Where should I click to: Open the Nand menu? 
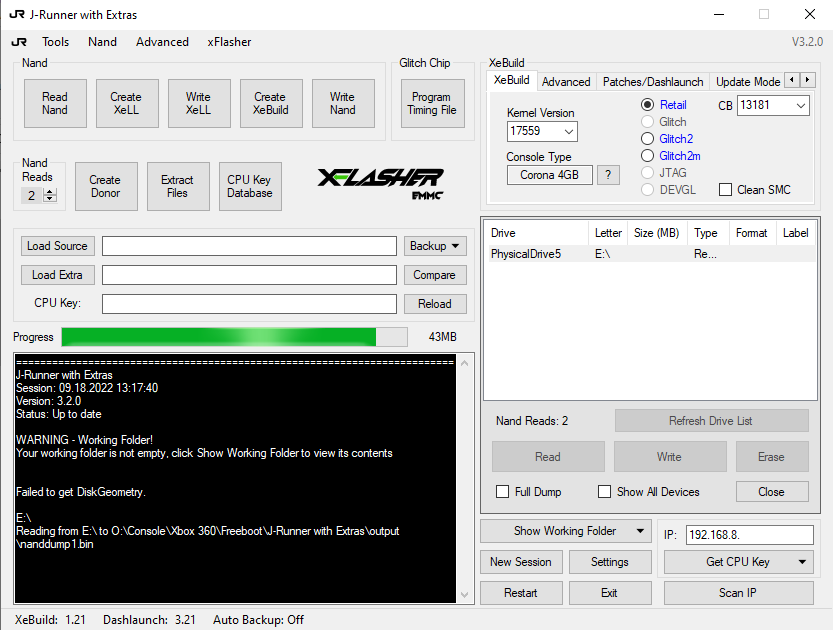click(x=103, y=42)
